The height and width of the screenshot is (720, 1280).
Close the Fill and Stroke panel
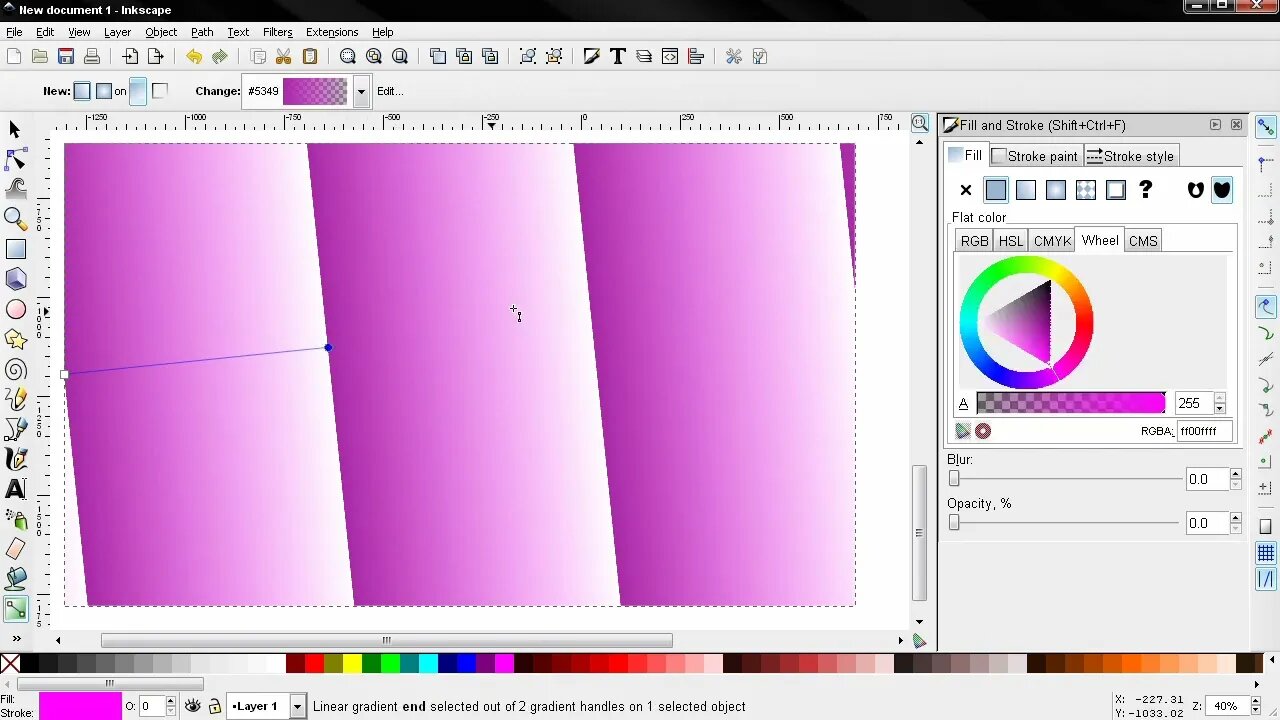pos(1236,125)
